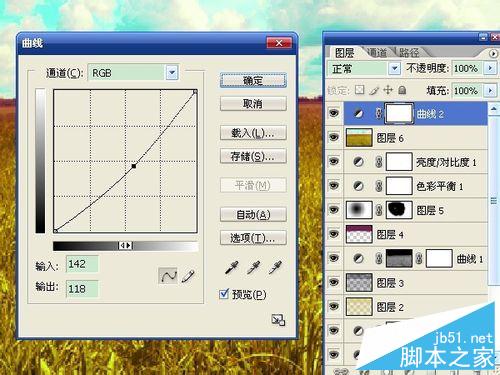
Task: Open the layers panel flyout menu arrow
Action: 493,53
